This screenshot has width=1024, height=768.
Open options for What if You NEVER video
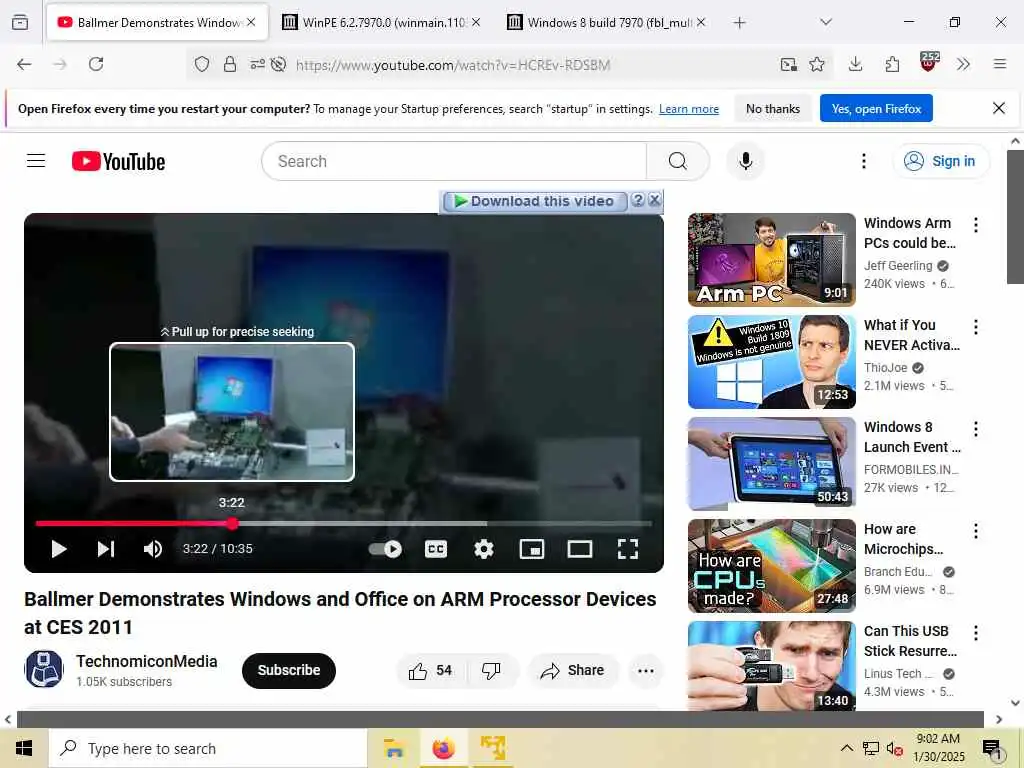(x=976, y=327)
